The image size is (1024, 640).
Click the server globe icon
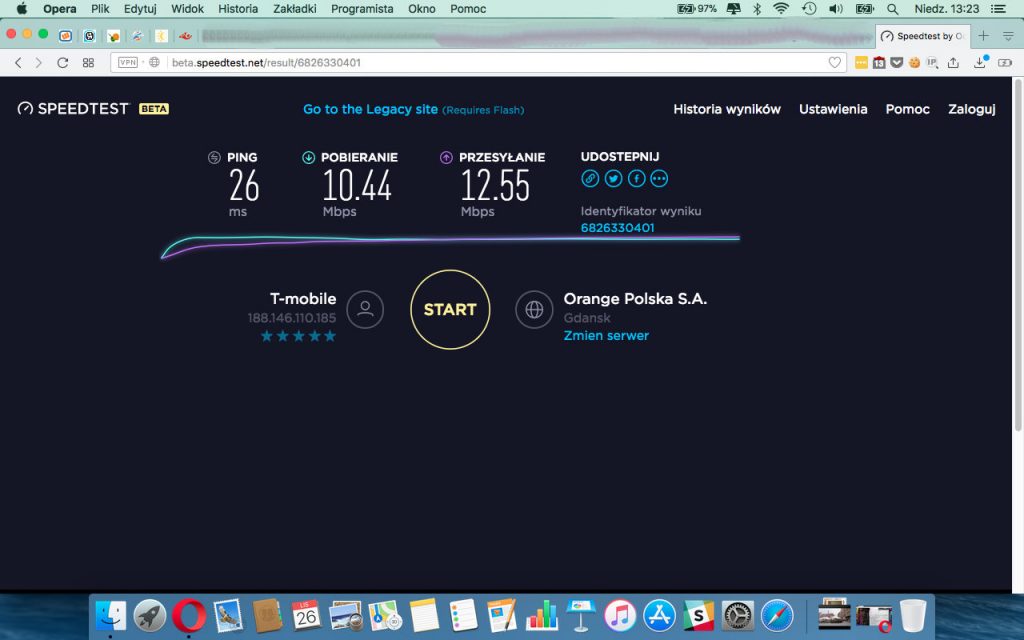[534, 310]
